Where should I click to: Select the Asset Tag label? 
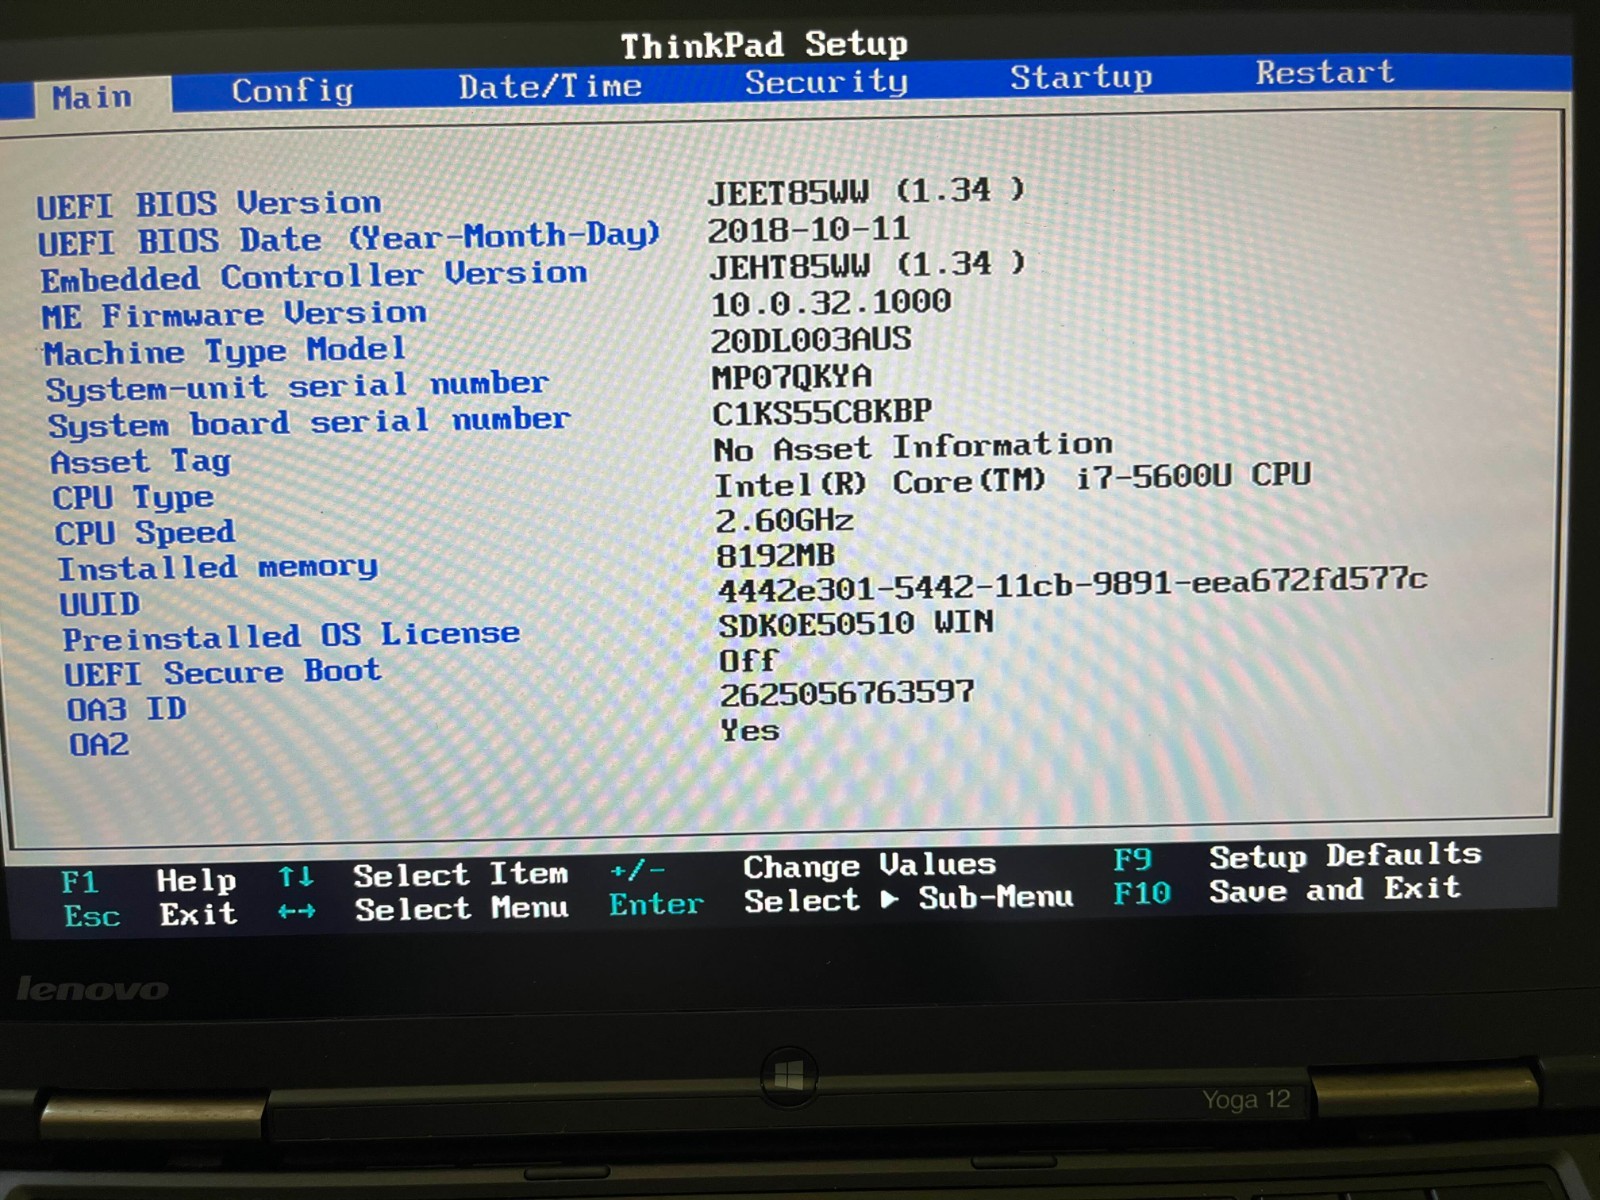[141, 462]
